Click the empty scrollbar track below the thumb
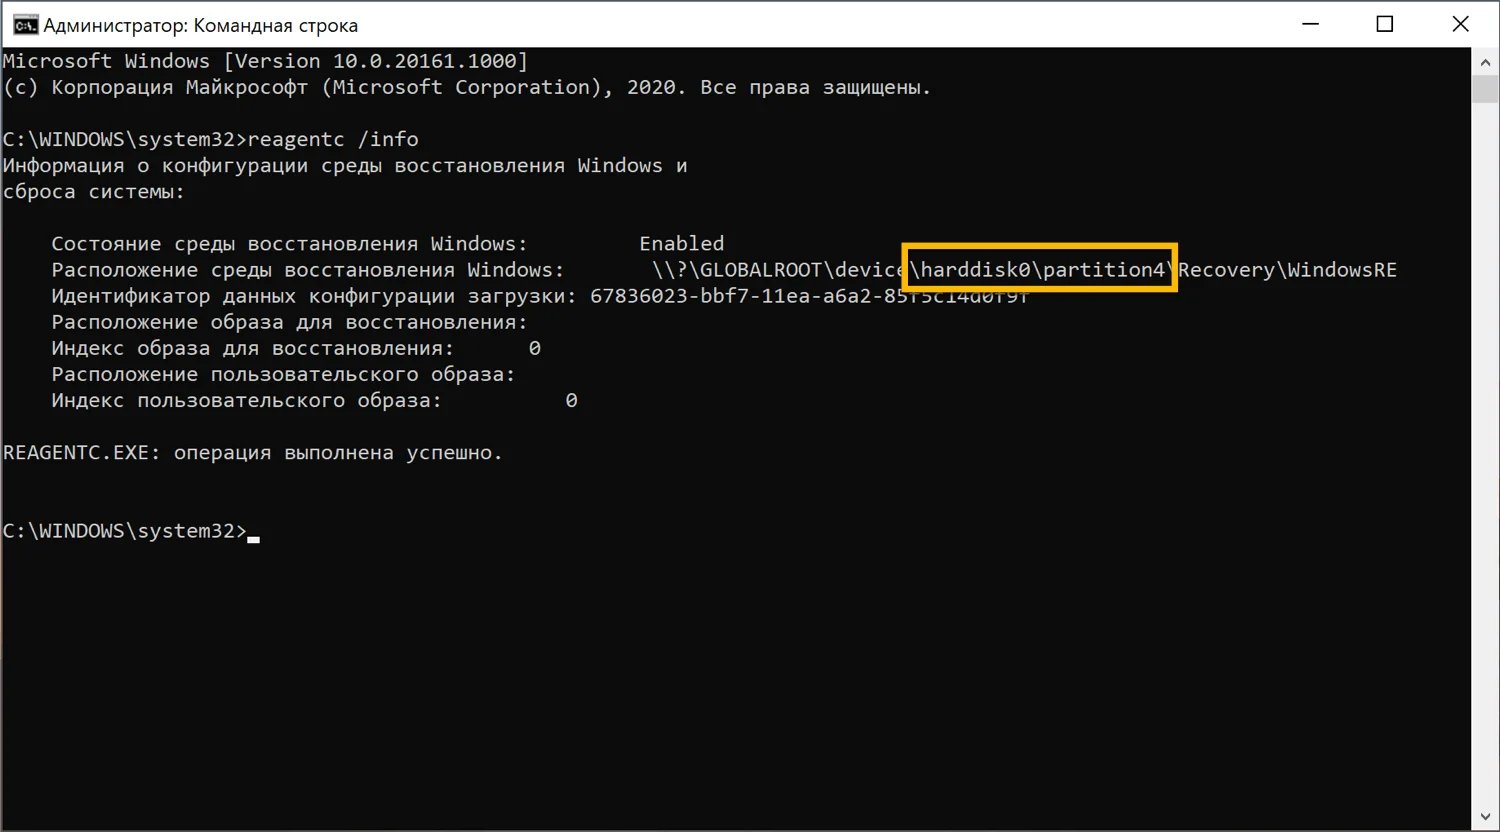This screenshot has height=832, width=1500. tap(1485, 450)
